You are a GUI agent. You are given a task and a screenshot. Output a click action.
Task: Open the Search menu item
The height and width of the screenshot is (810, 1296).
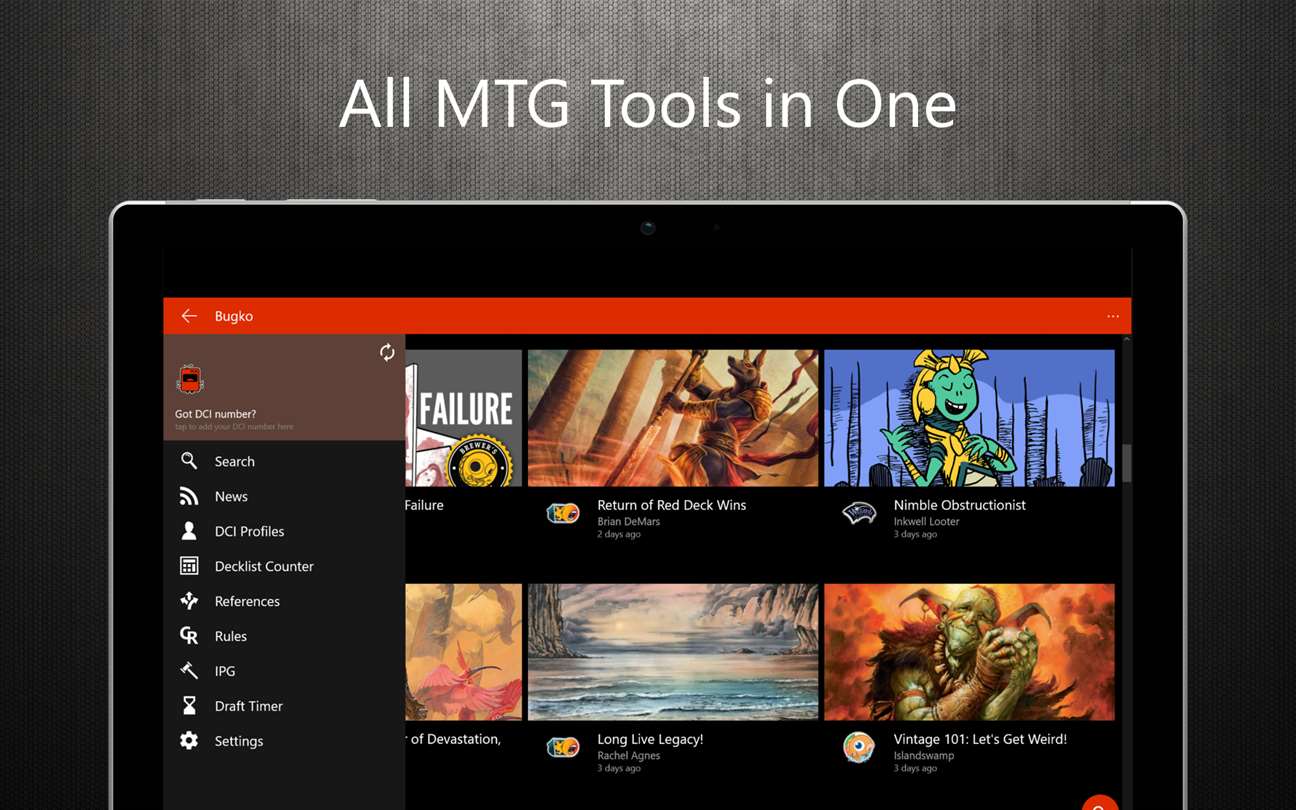pos(284,461)
